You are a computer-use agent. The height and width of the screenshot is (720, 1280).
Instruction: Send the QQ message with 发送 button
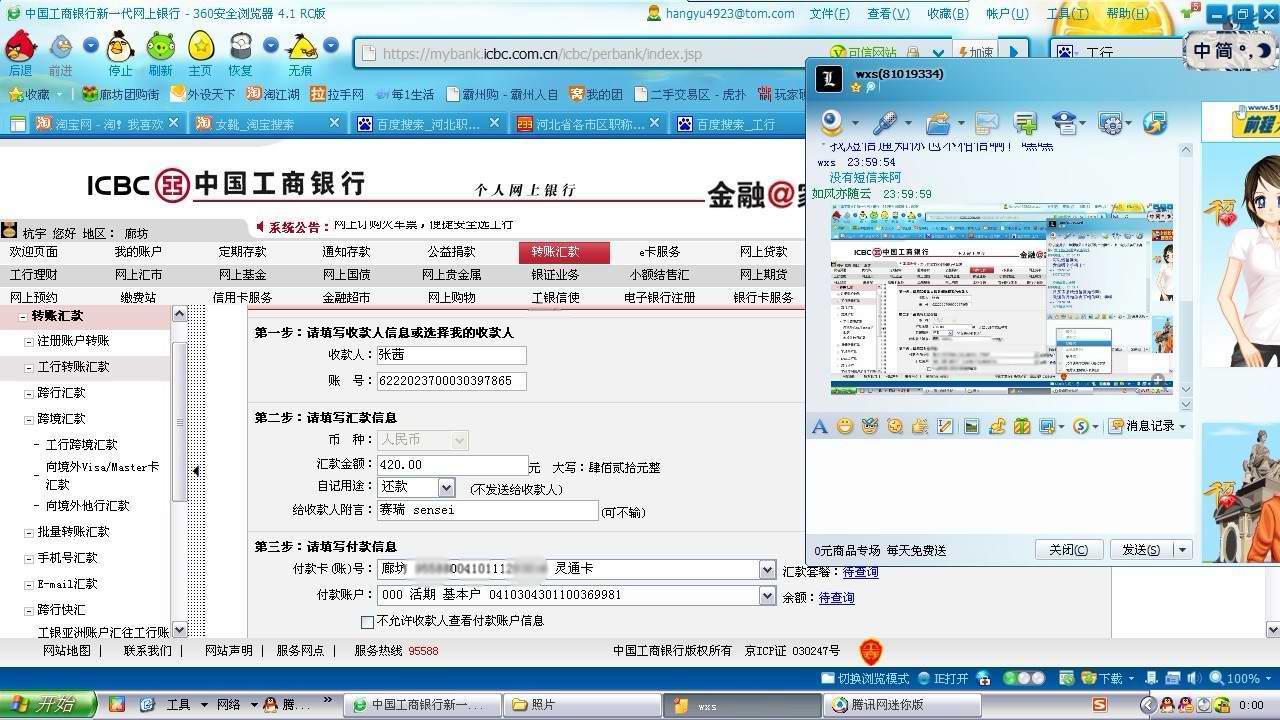tap(1141, 550)
